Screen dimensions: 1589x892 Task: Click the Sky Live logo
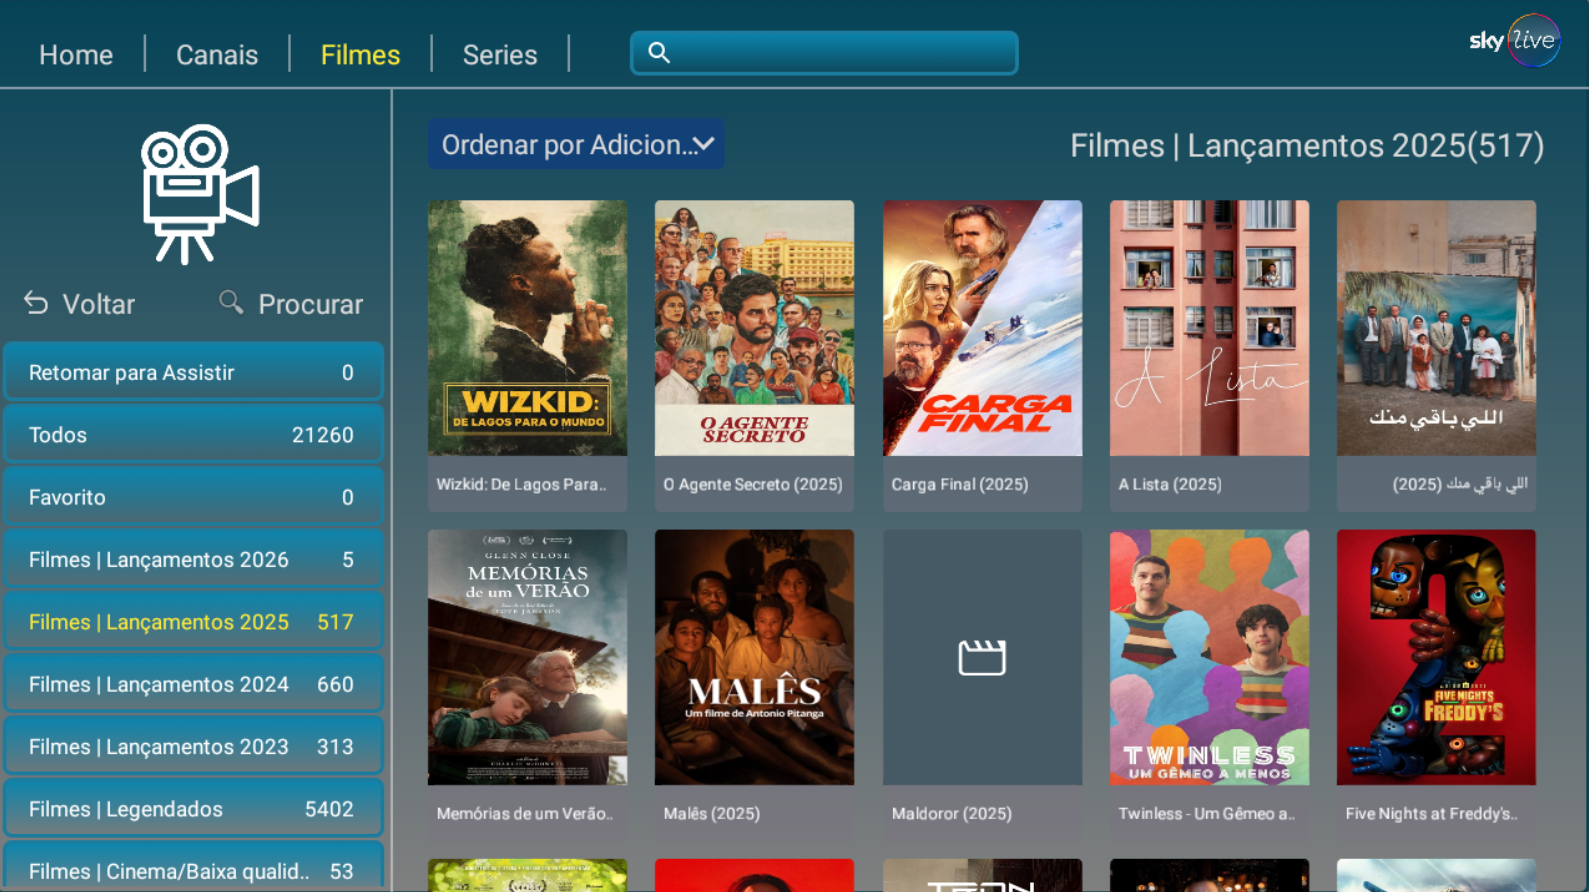1514,41
